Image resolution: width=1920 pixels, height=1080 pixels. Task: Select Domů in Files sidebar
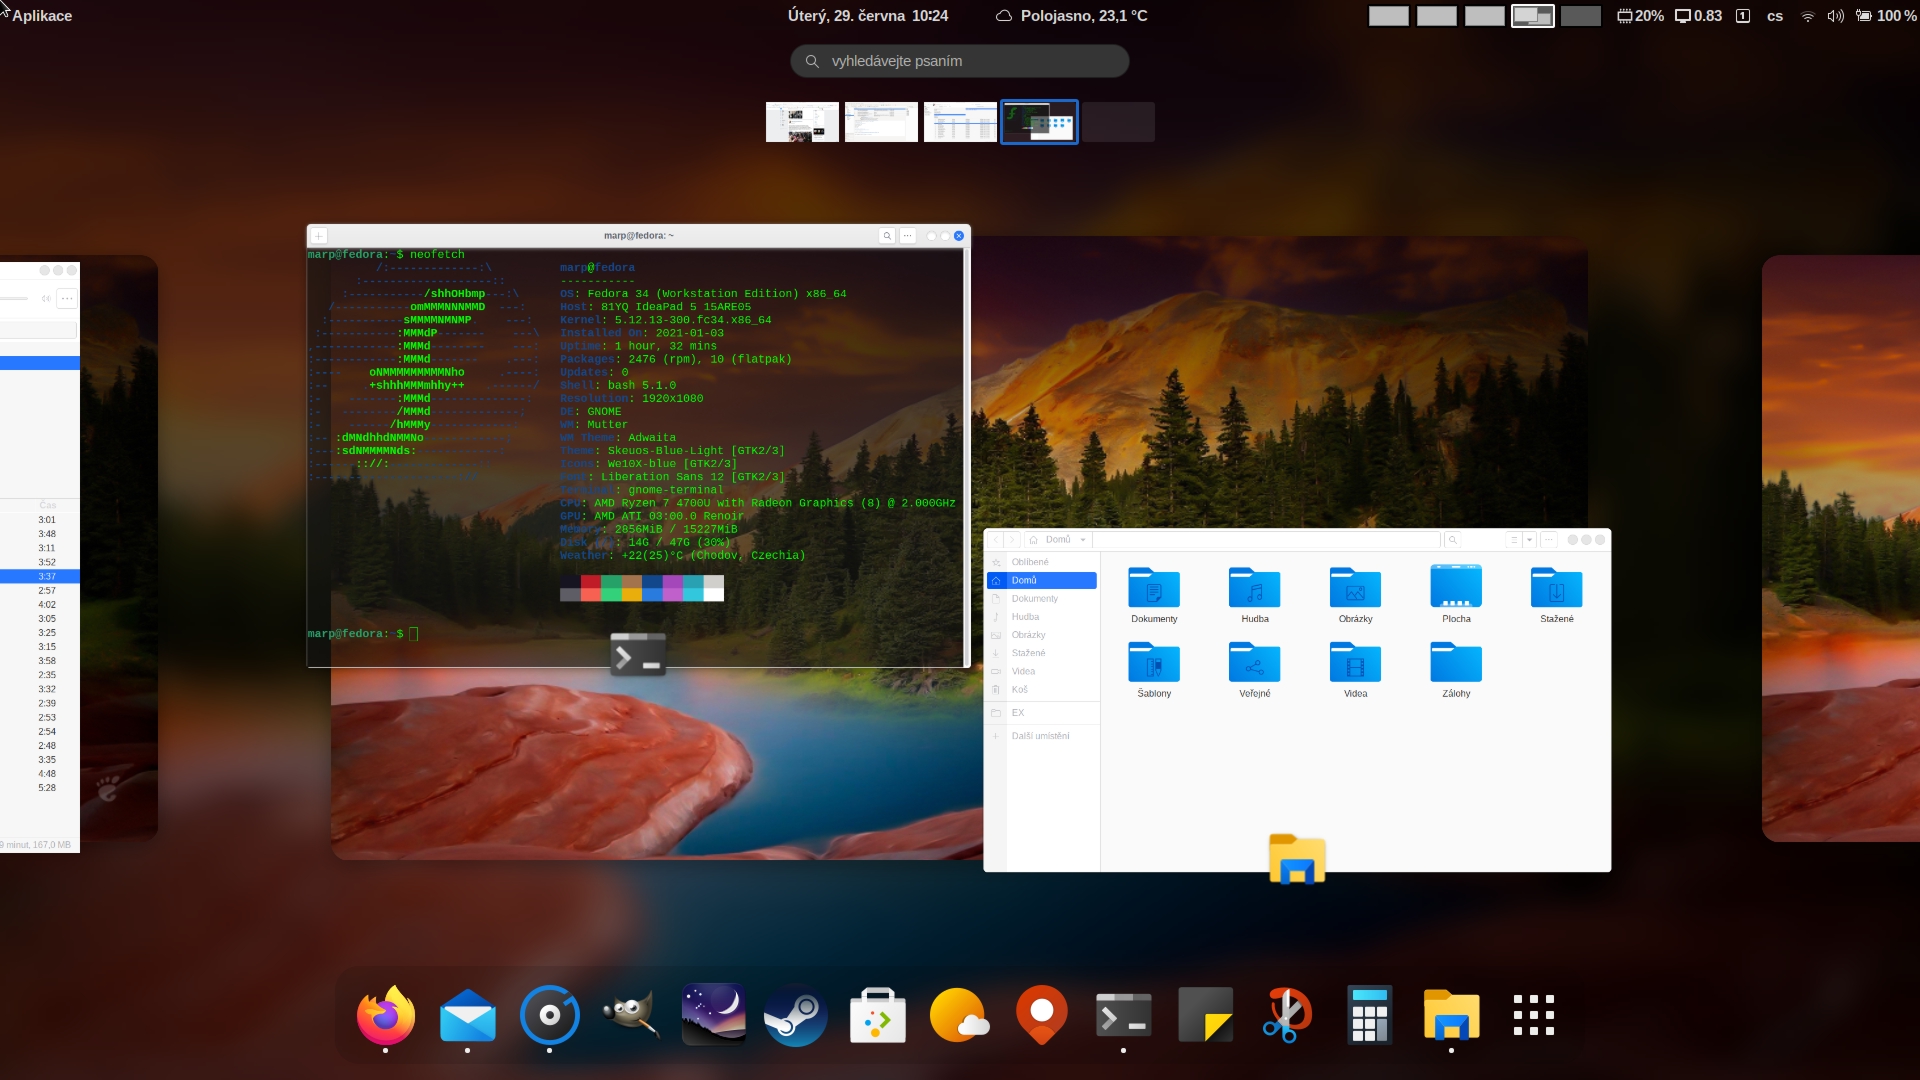[x=1041, y=580]
